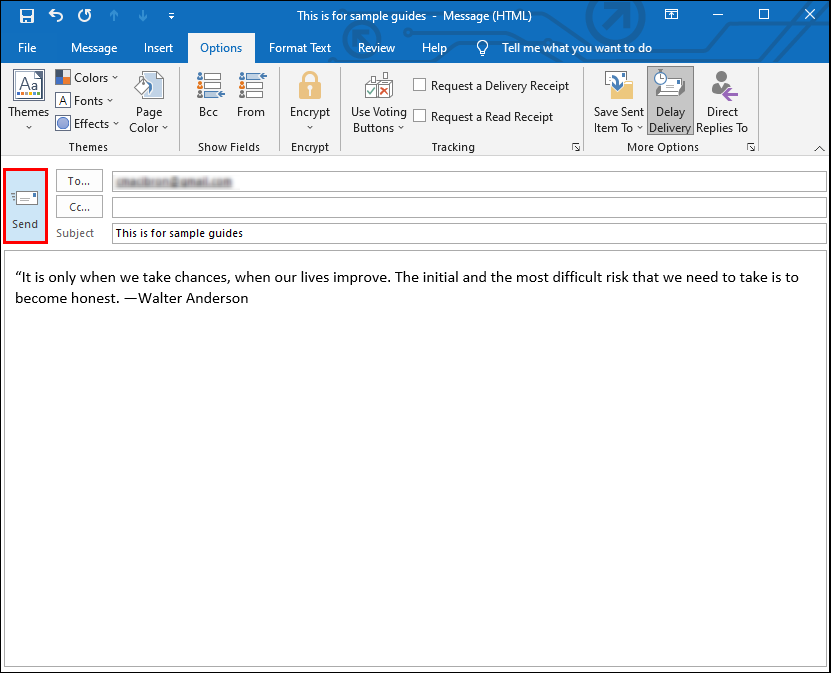Enable Request a Read Receipt
Viewport: 831px width, 673px height.
[420, 117]
